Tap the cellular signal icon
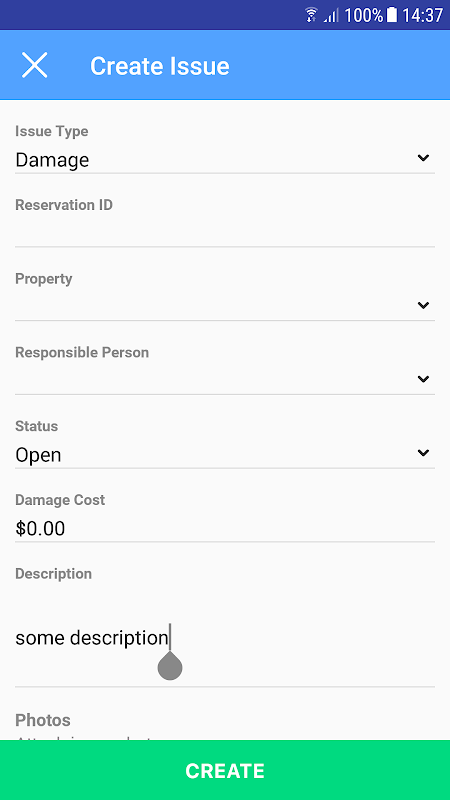 [331, 15]
